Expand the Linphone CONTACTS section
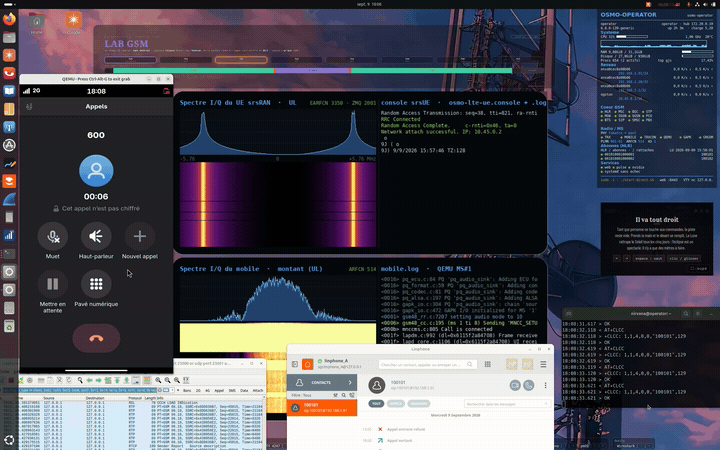 tap(322, 382)
